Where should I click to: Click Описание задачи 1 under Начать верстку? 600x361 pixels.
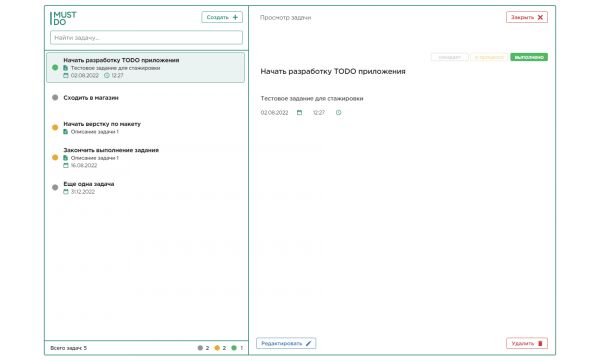click(x=95, y=132)
